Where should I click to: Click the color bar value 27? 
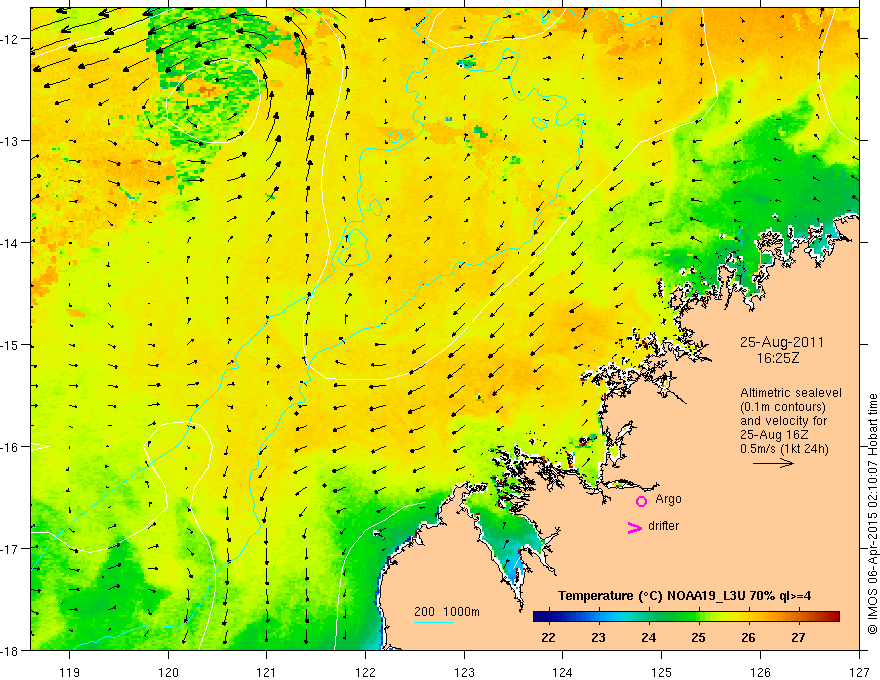(x=798, y=637)
